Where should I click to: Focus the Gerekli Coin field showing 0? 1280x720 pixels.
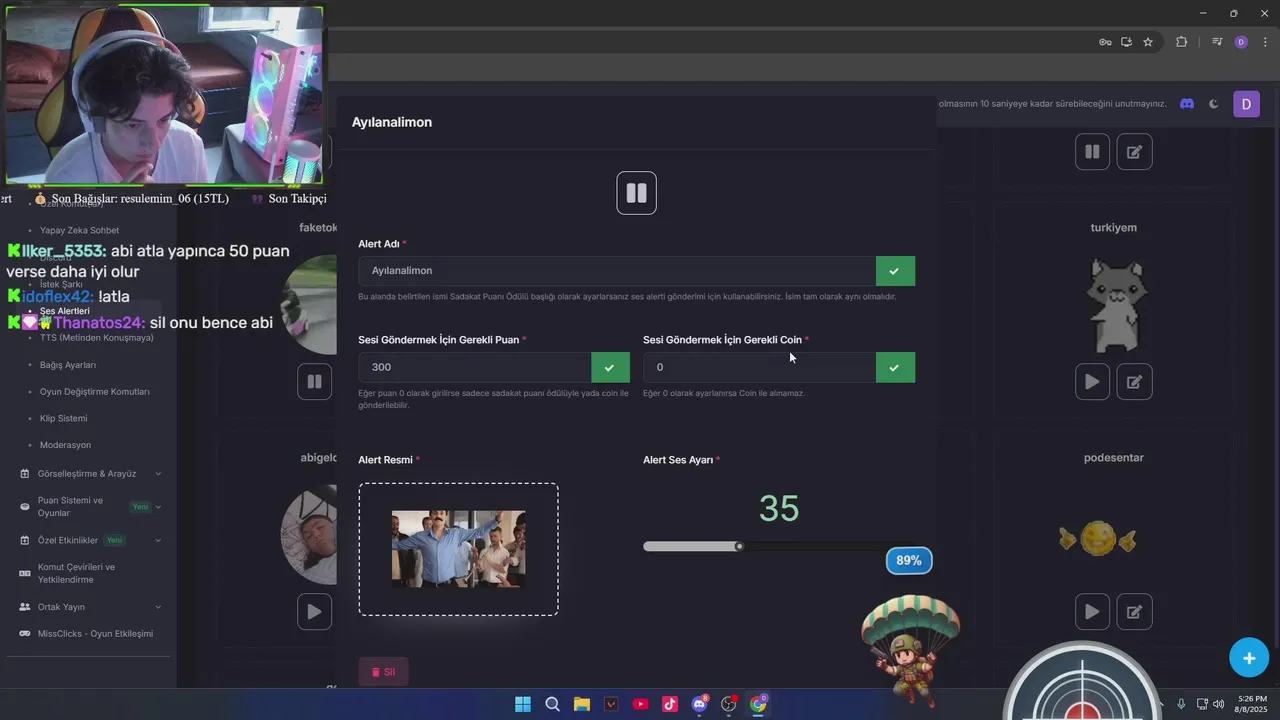[x=759, y=367]
